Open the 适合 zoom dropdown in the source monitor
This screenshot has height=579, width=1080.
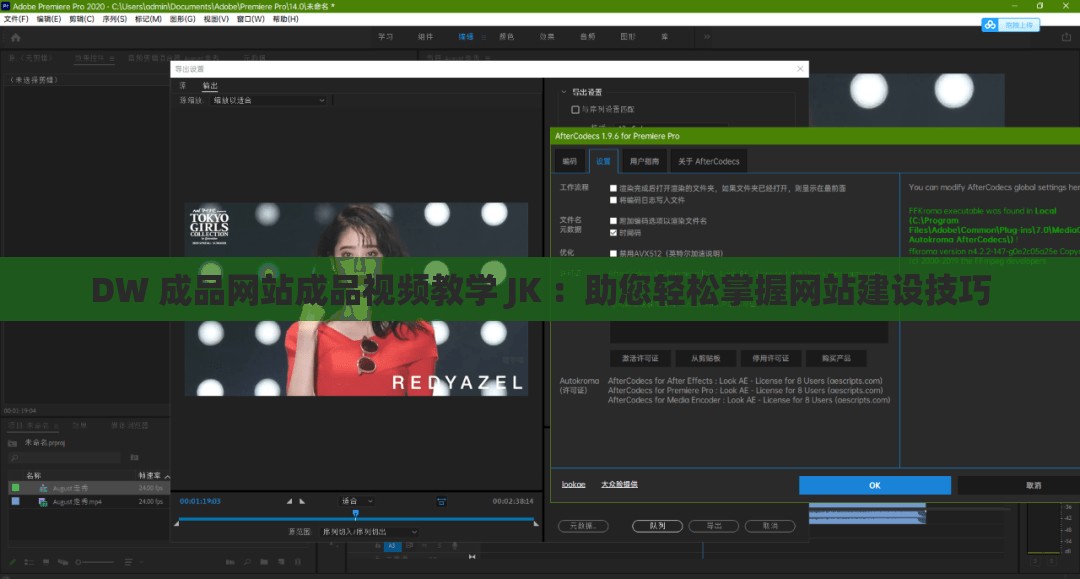click(360, 501)
